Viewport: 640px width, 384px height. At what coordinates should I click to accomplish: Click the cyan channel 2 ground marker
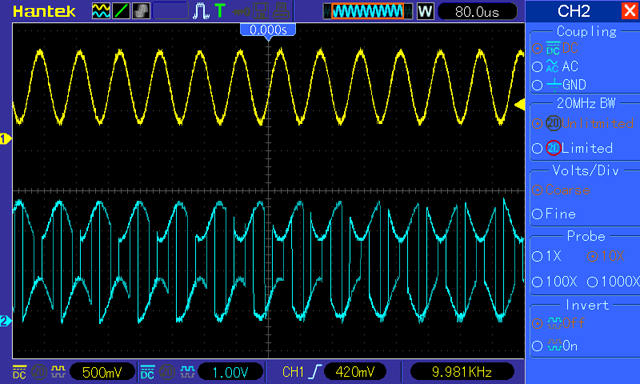click(x=5, y=321)
